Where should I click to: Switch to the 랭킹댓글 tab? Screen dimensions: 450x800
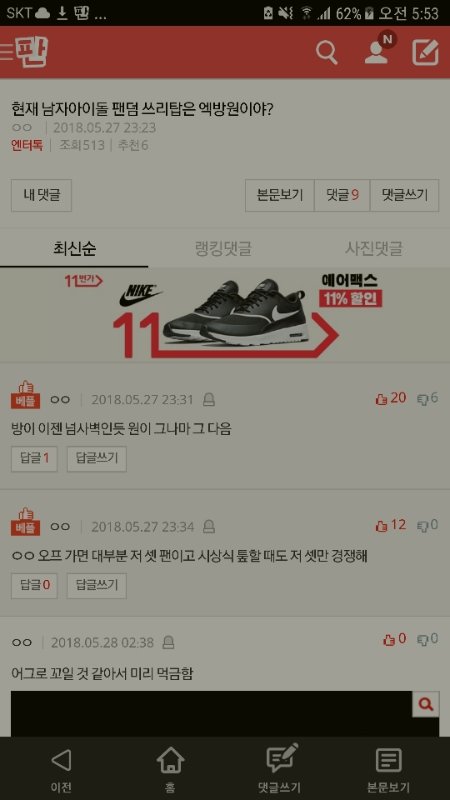click(223, 249)
